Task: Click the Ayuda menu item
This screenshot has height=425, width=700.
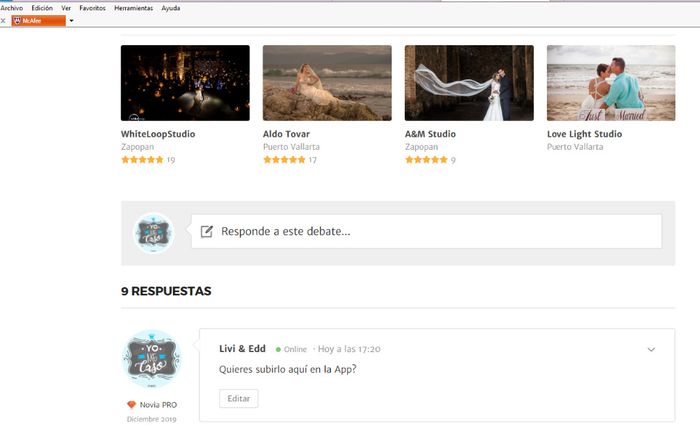Action: tap(171, 7)
